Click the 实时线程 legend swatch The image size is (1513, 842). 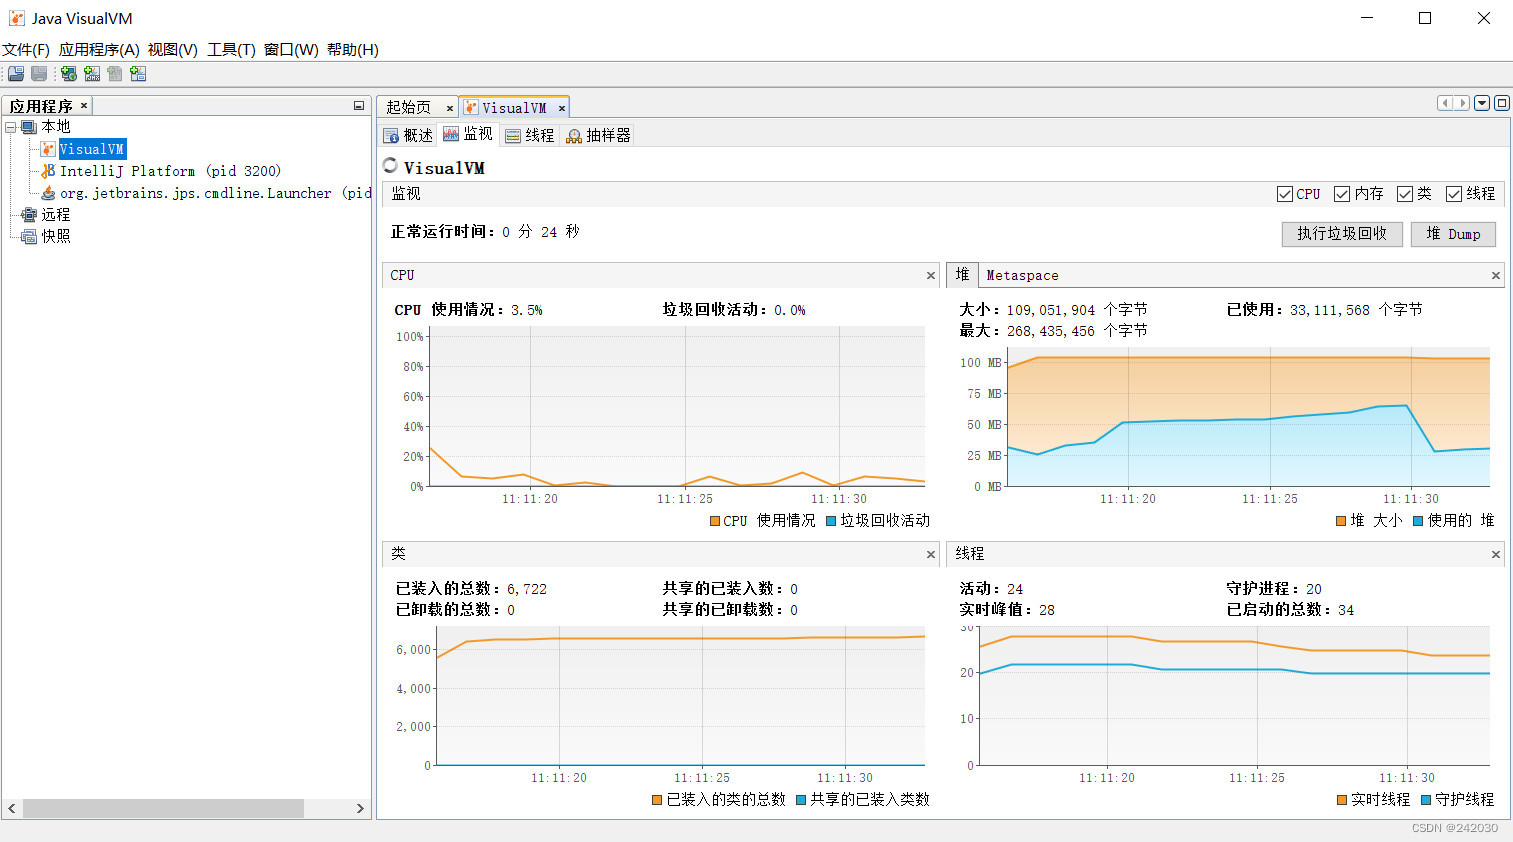[x=1342, y=800]
